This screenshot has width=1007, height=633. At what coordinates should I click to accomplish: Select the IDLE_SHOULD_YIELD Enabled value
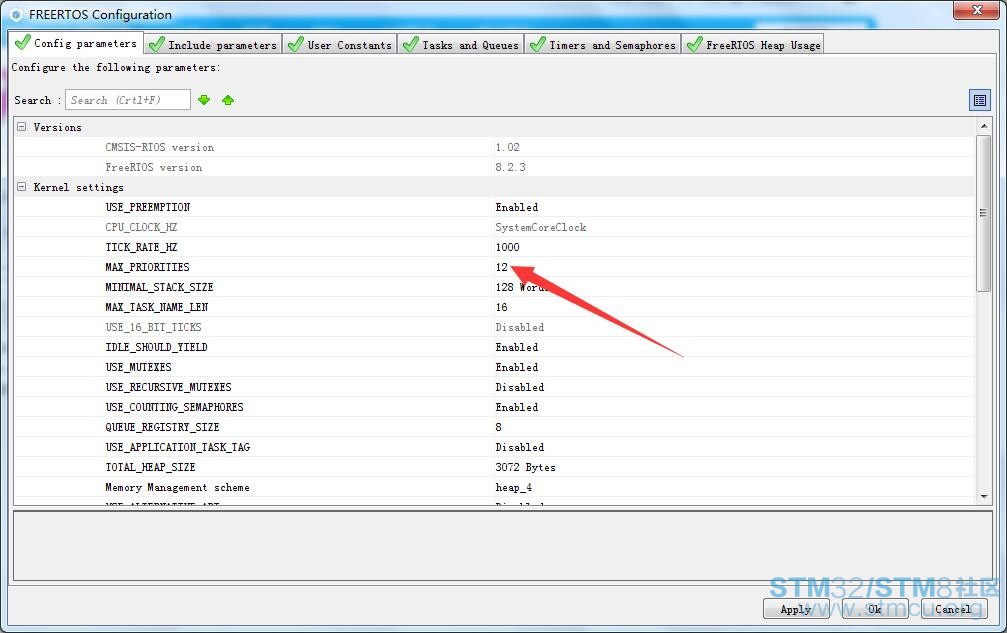[x=517, y=347]
